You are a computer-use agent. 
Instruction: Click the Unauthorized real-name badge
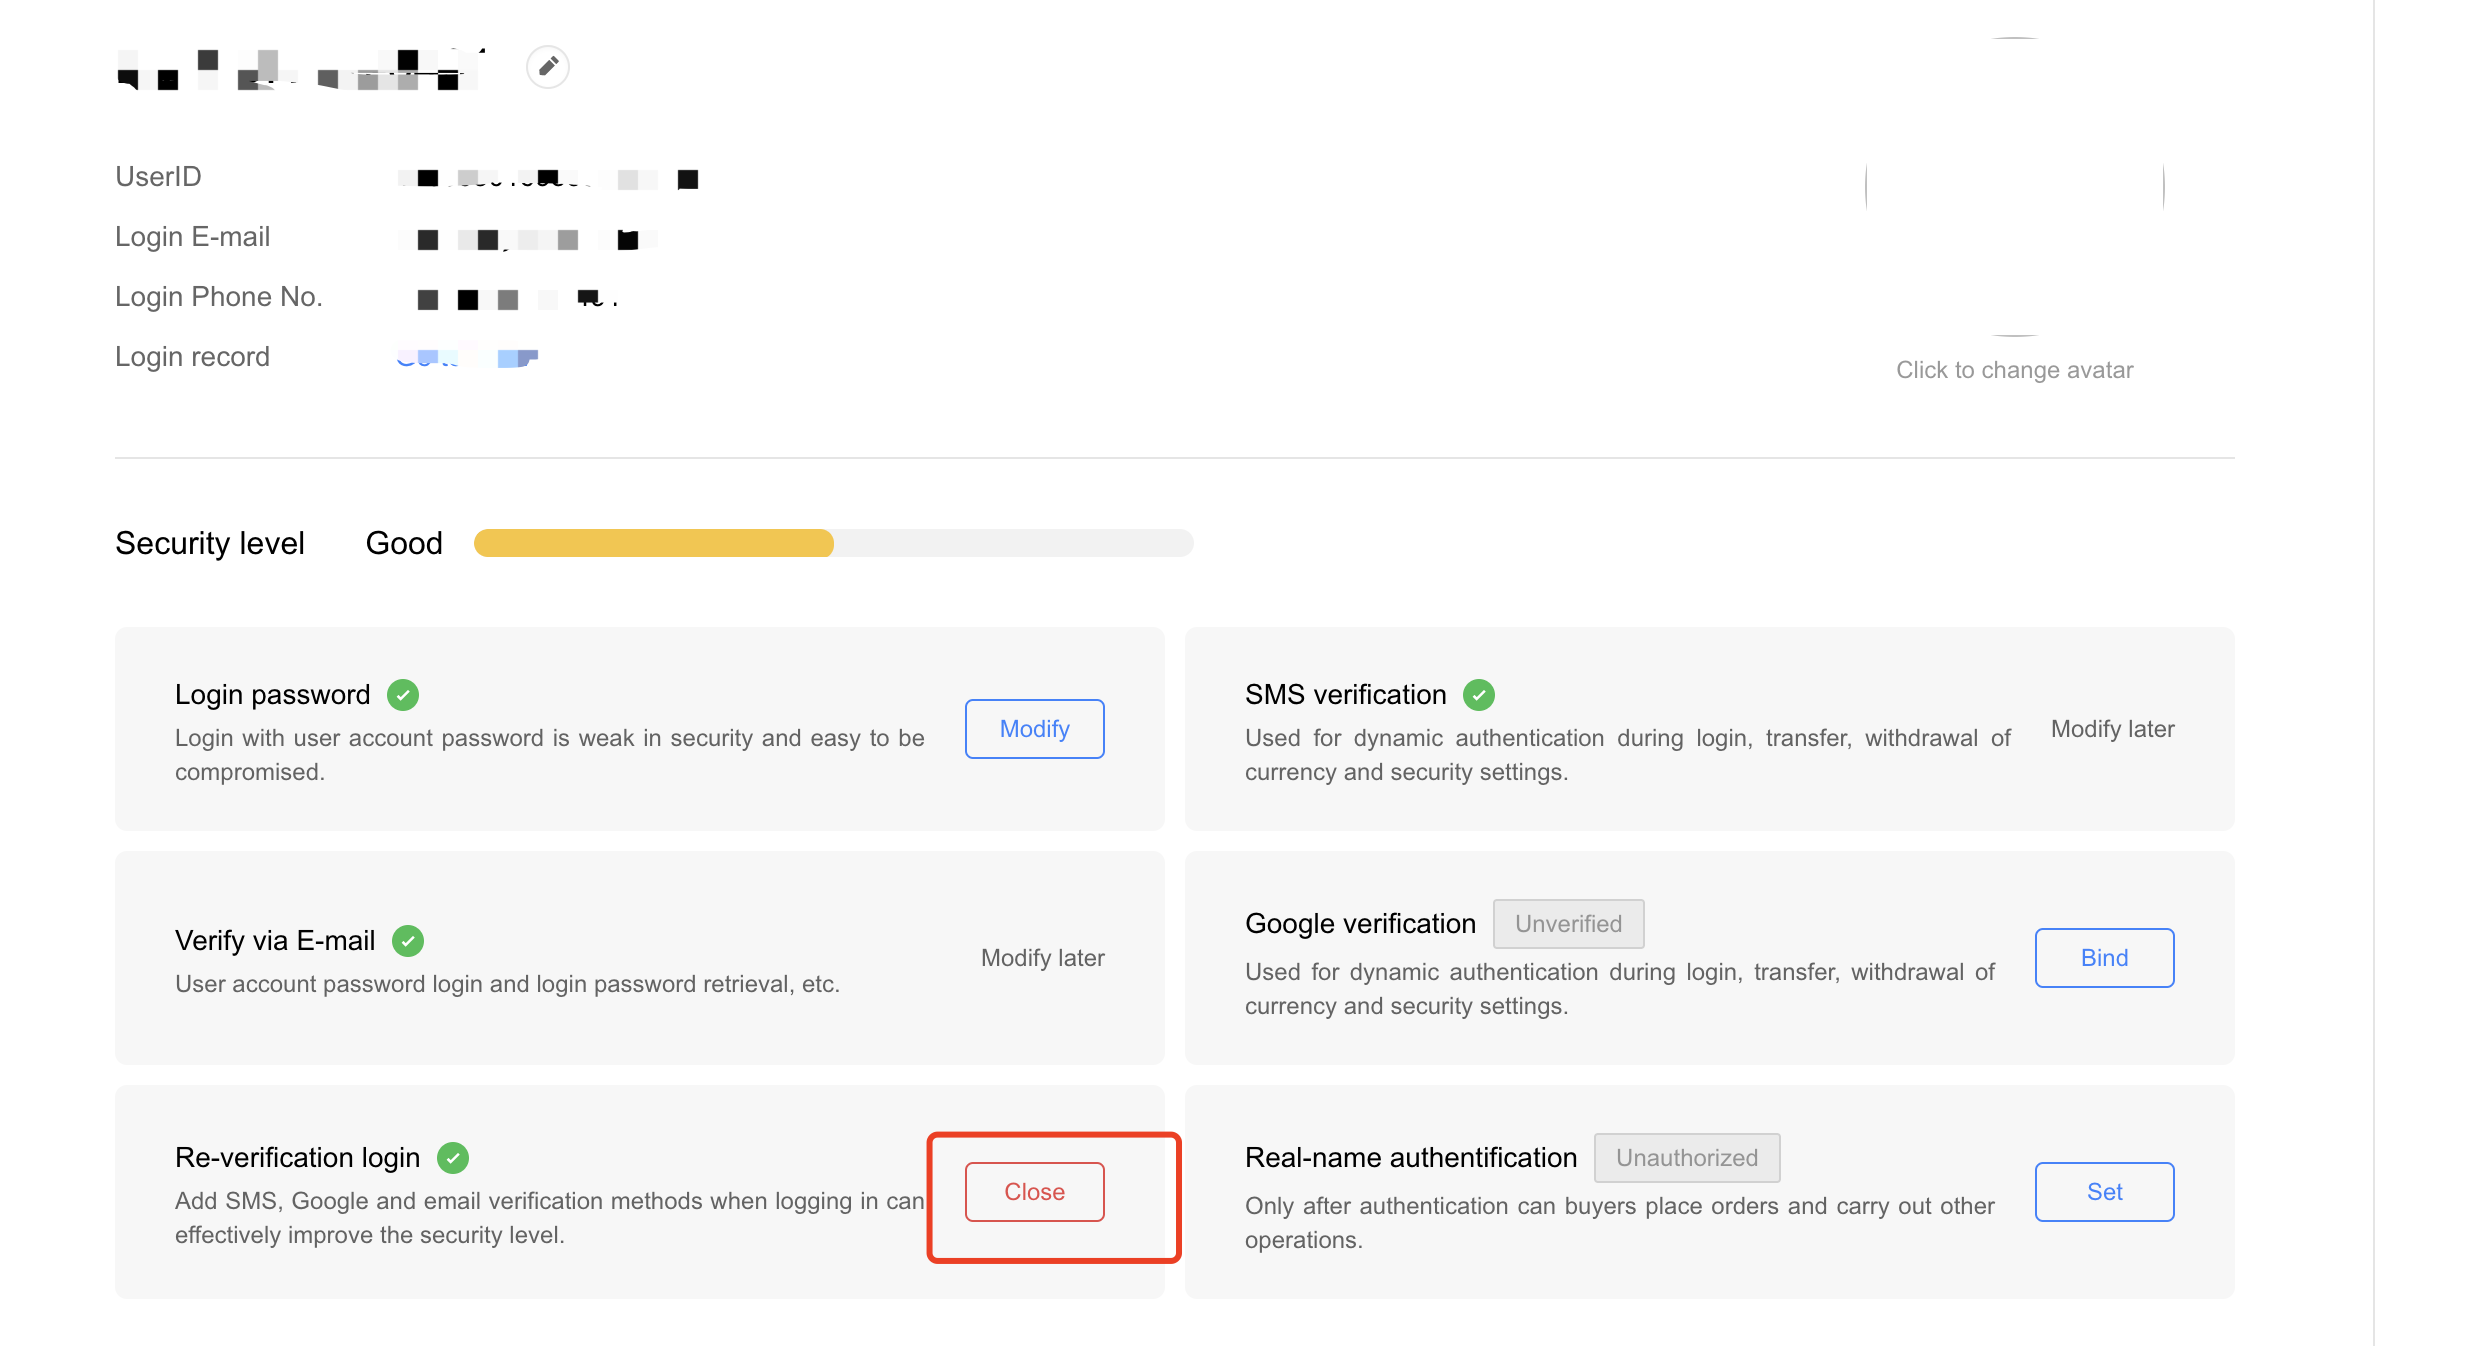tap(1687, 1158)
